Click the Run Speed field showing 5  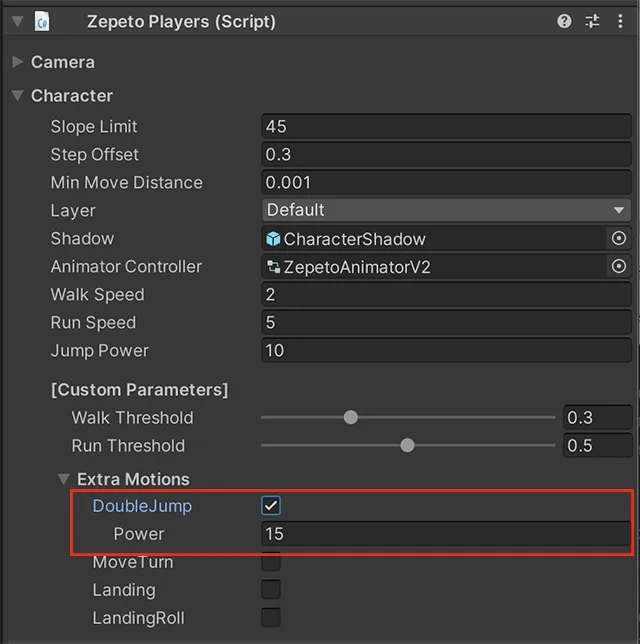pyautogui.click(x=446, y=322)
